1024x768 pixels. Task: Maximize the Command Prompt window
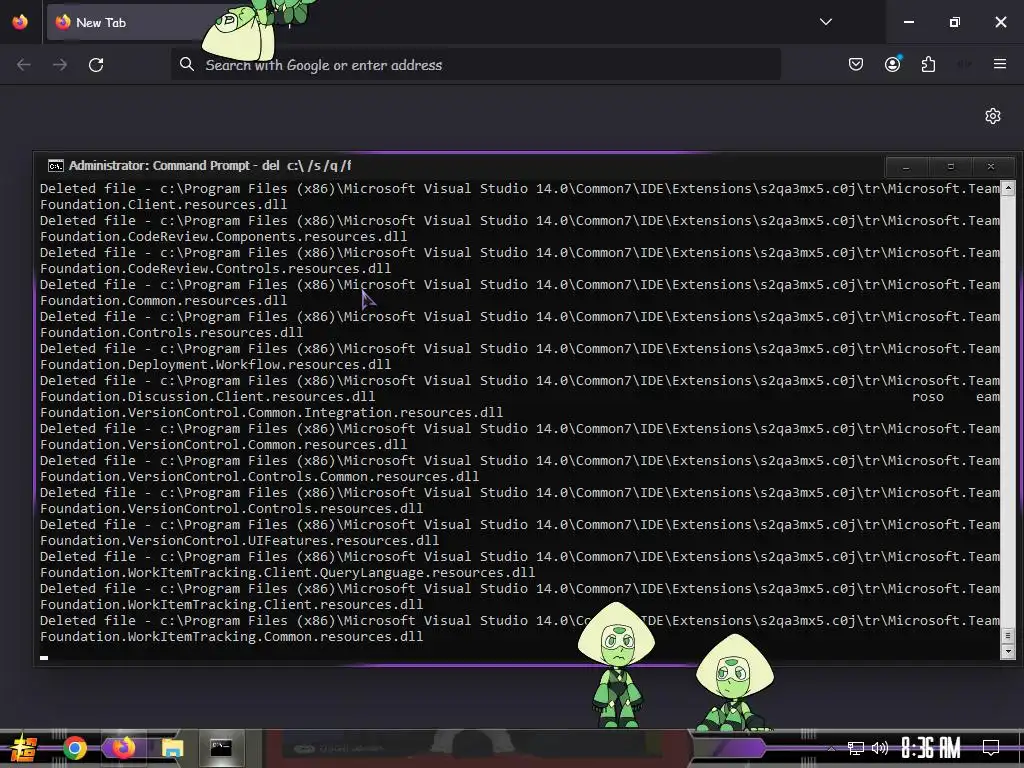click(x=950, y=167)
